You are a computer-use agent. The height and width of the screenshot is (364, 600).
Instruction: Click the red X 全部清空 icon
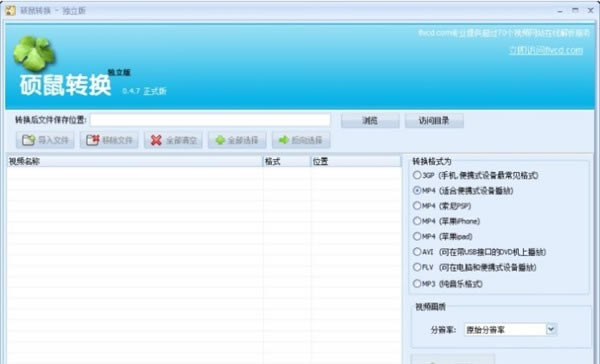tap(156, 140)
